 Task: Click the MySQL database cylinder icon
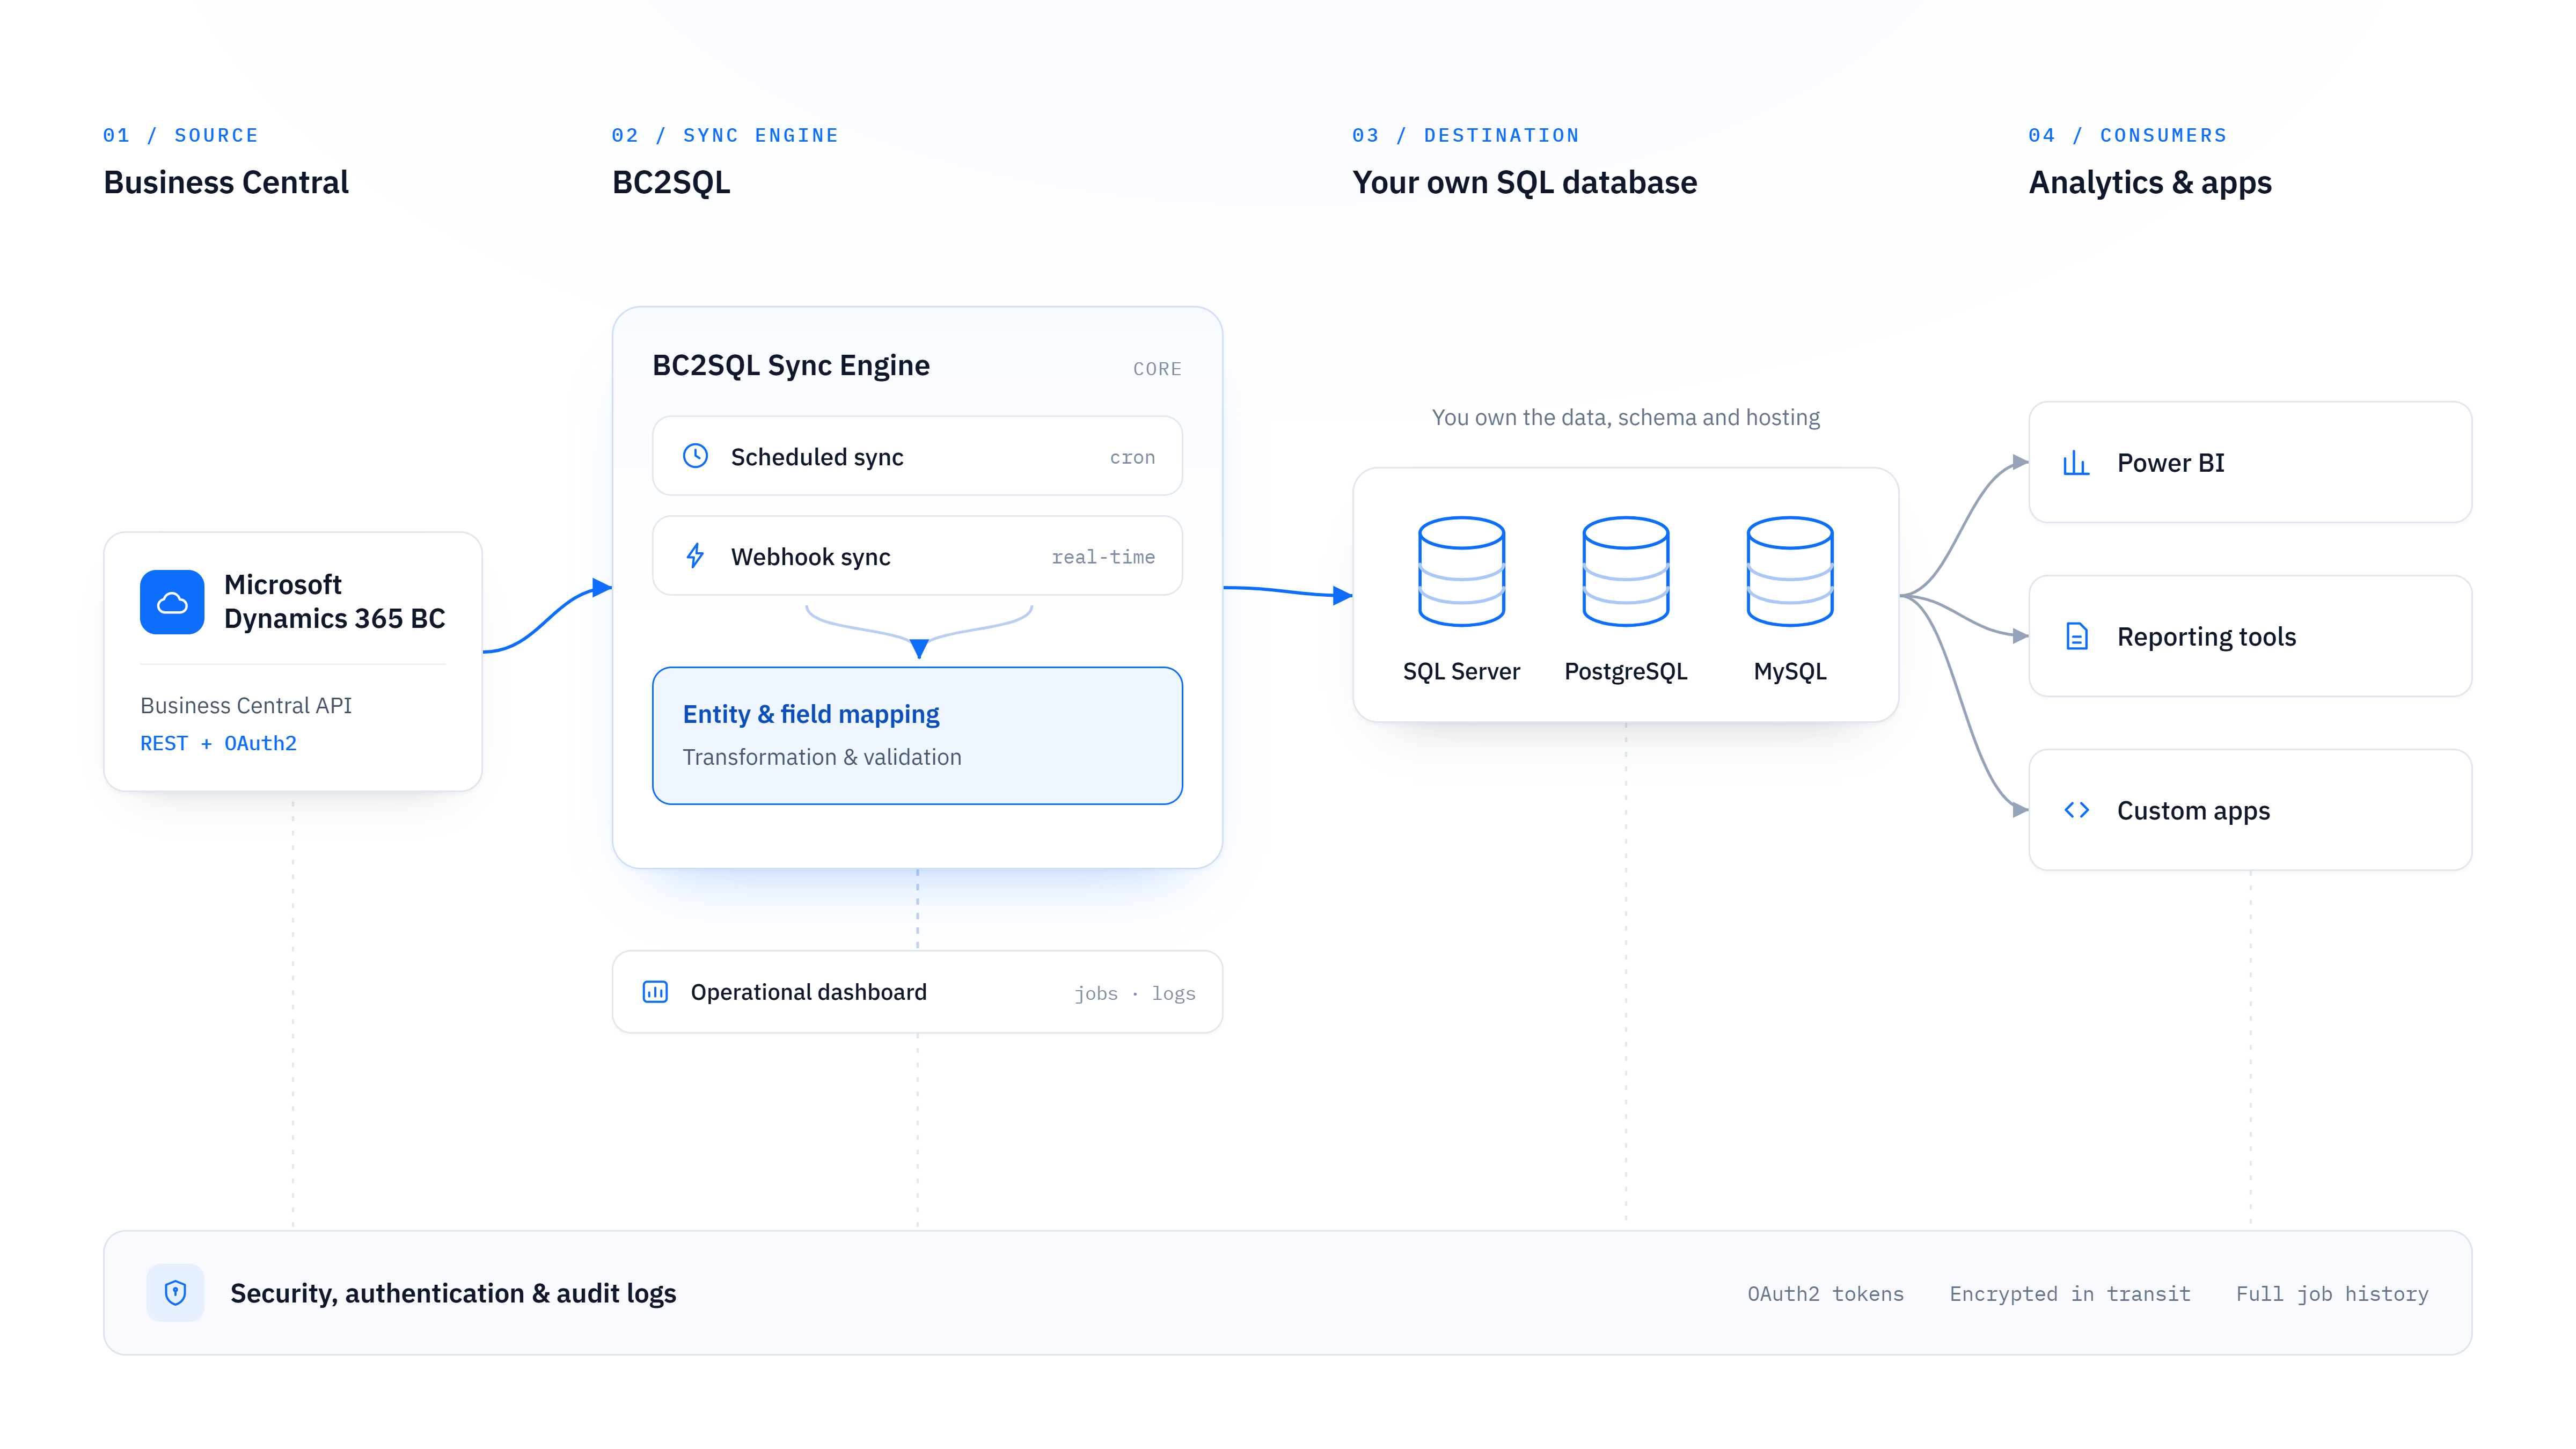point(1789,571)
